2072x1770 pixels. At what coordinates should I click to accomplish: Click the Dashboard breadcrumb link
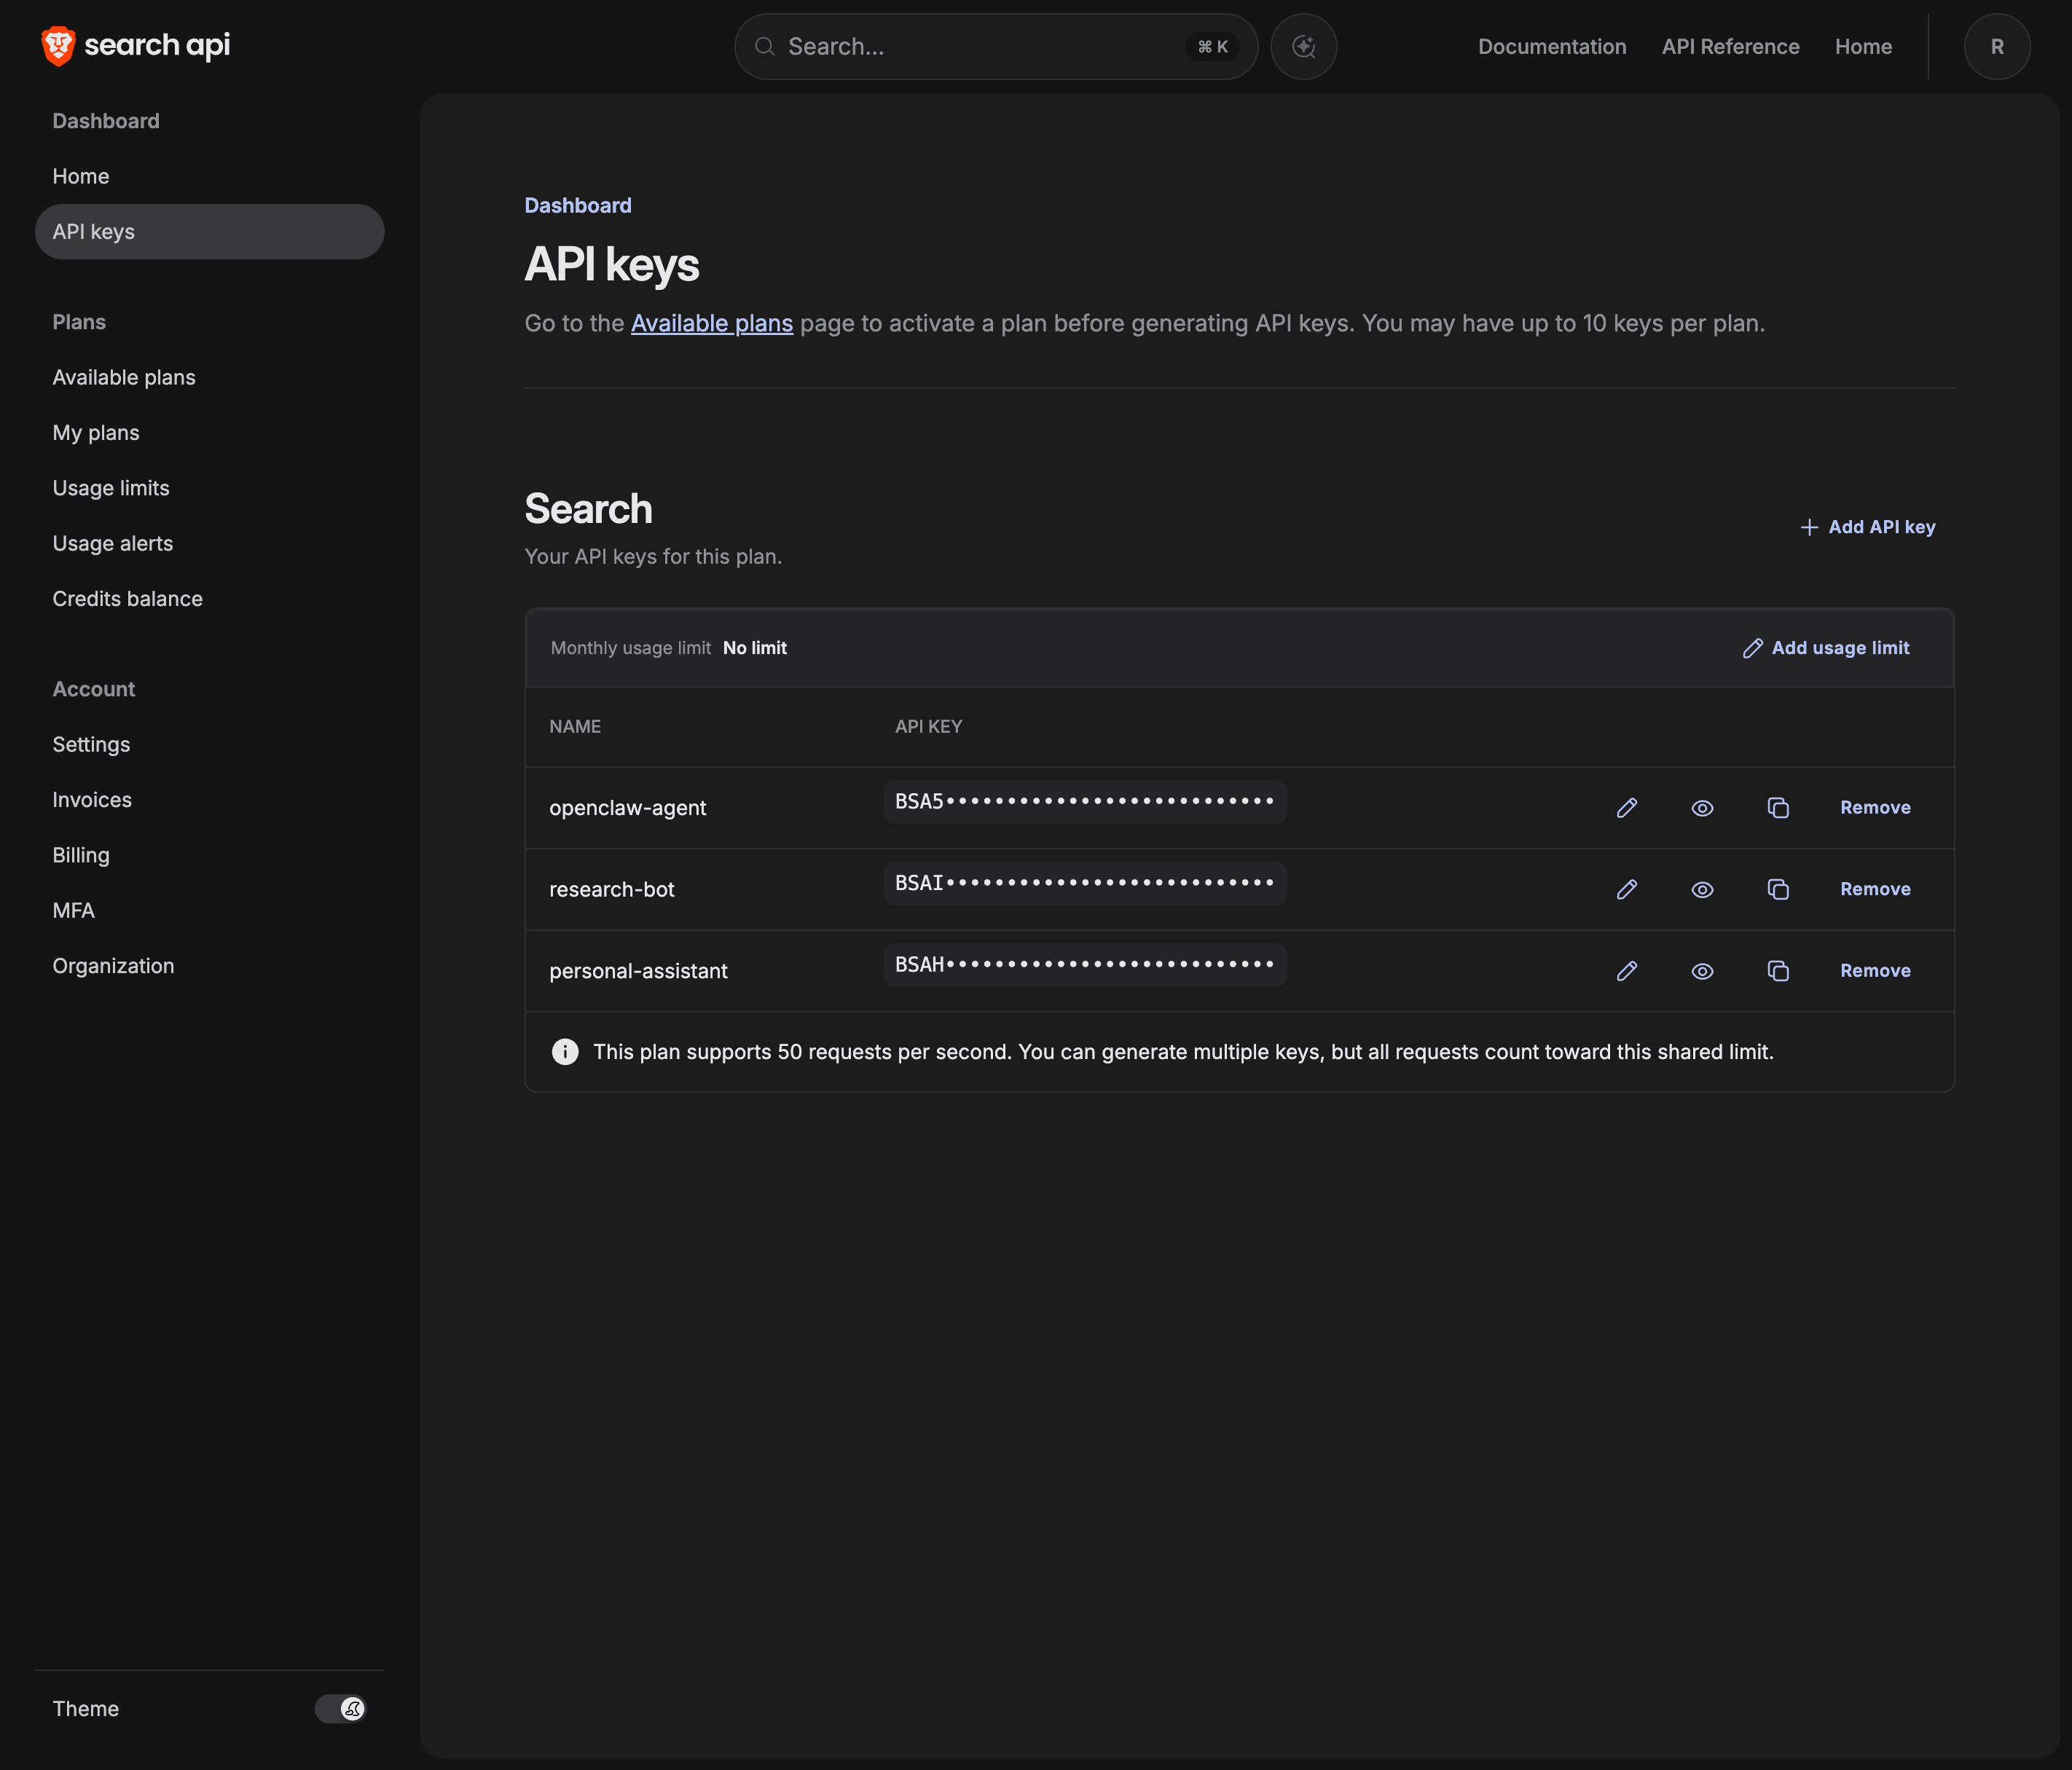pos(578,206)
